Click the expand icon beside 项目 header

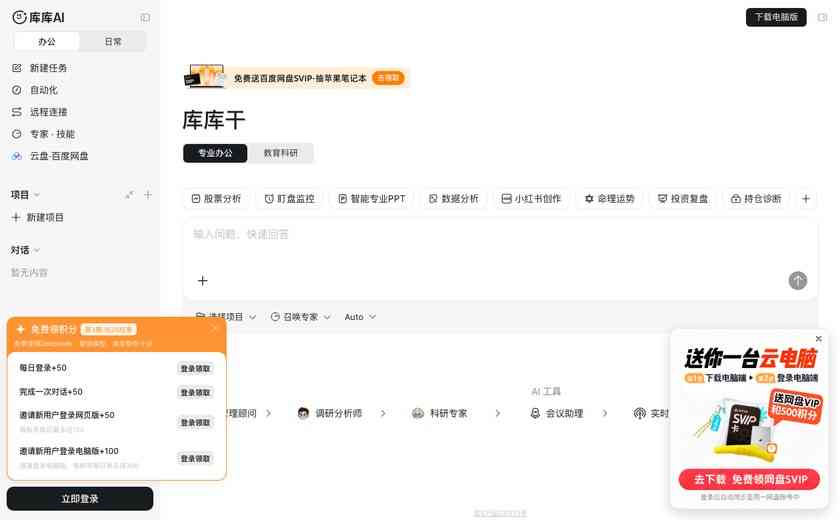click(130, 194)
